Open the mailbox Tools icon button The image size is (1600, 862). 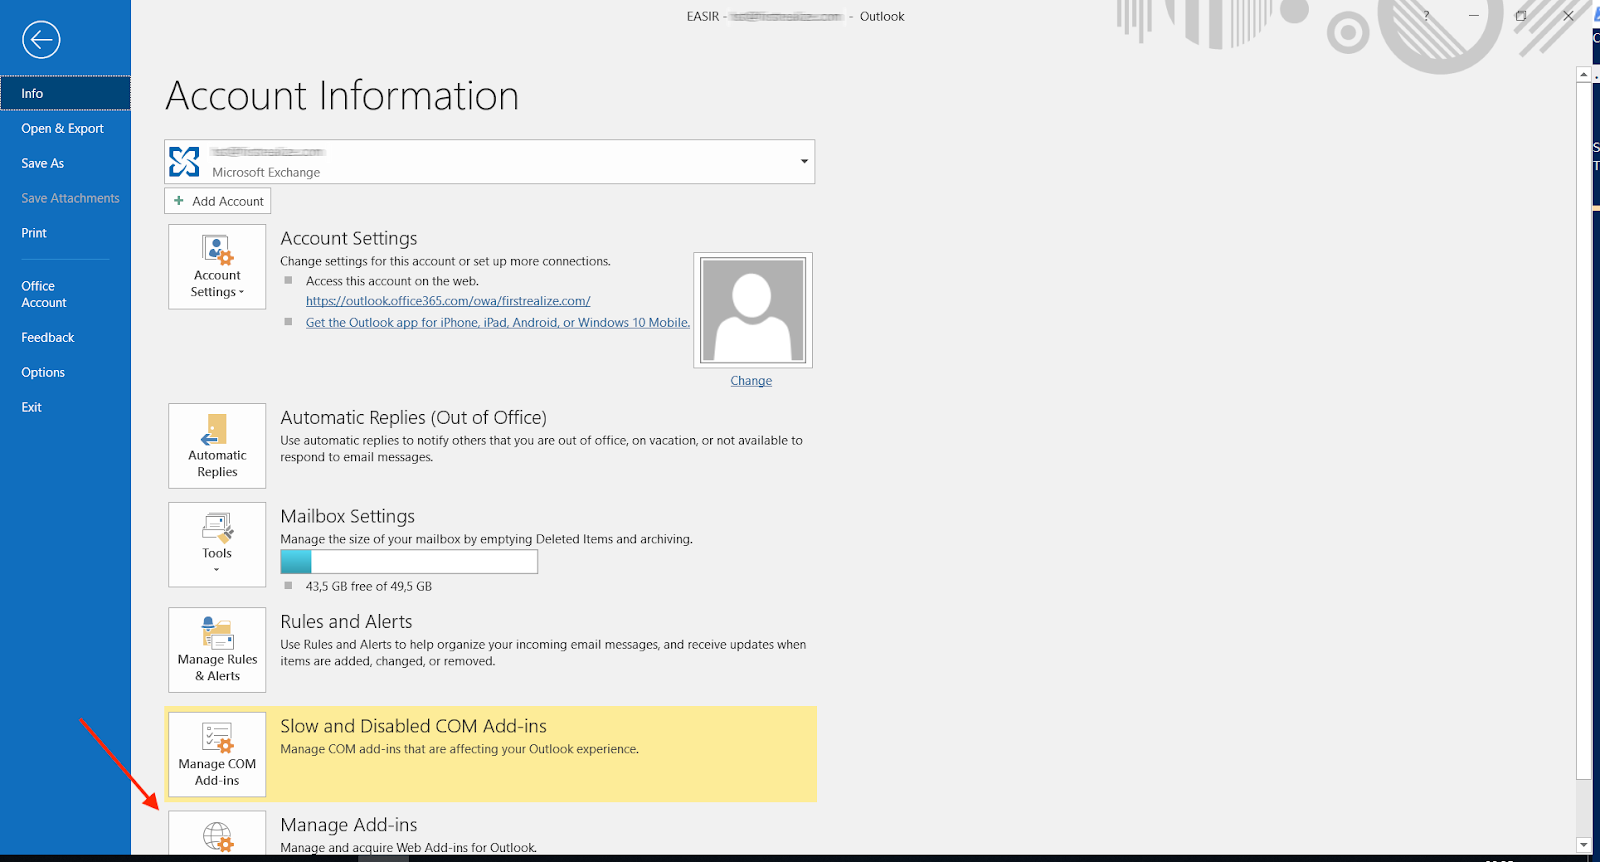tap(217, 544)
